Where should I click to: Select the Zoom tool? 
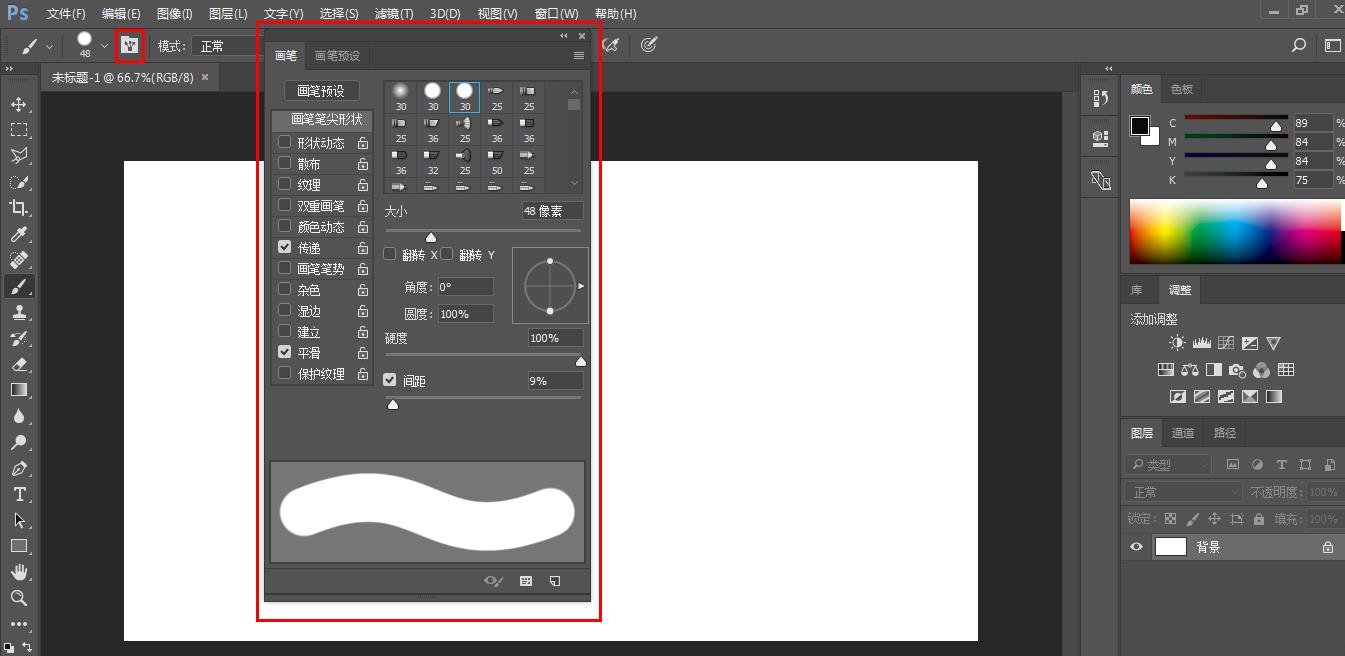(x=18, y=598)
